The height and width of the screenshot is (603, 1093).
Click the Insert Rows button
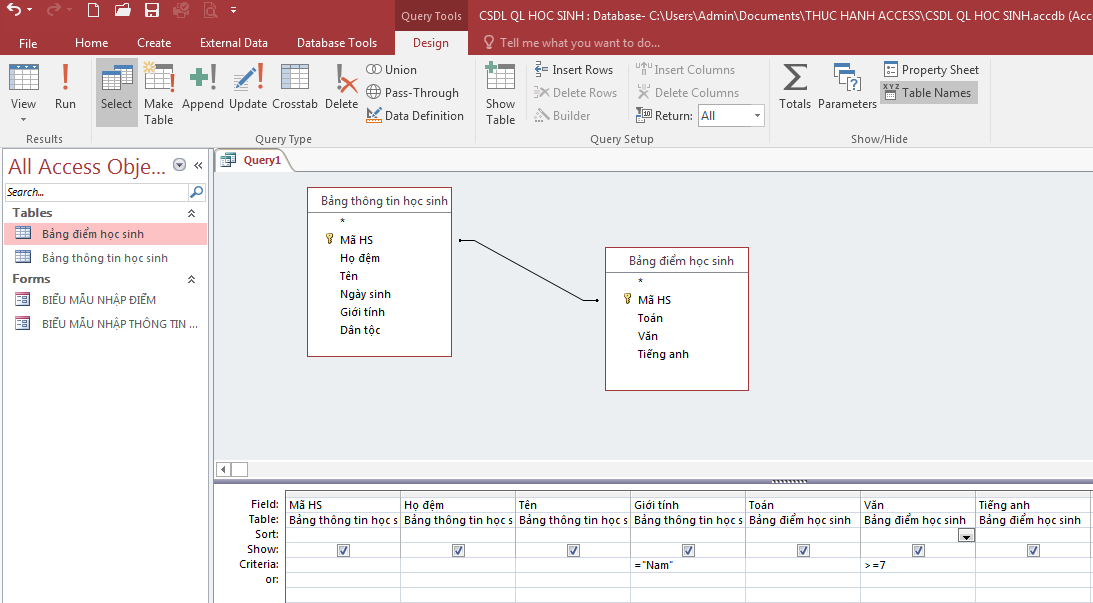tap(574, 70)
